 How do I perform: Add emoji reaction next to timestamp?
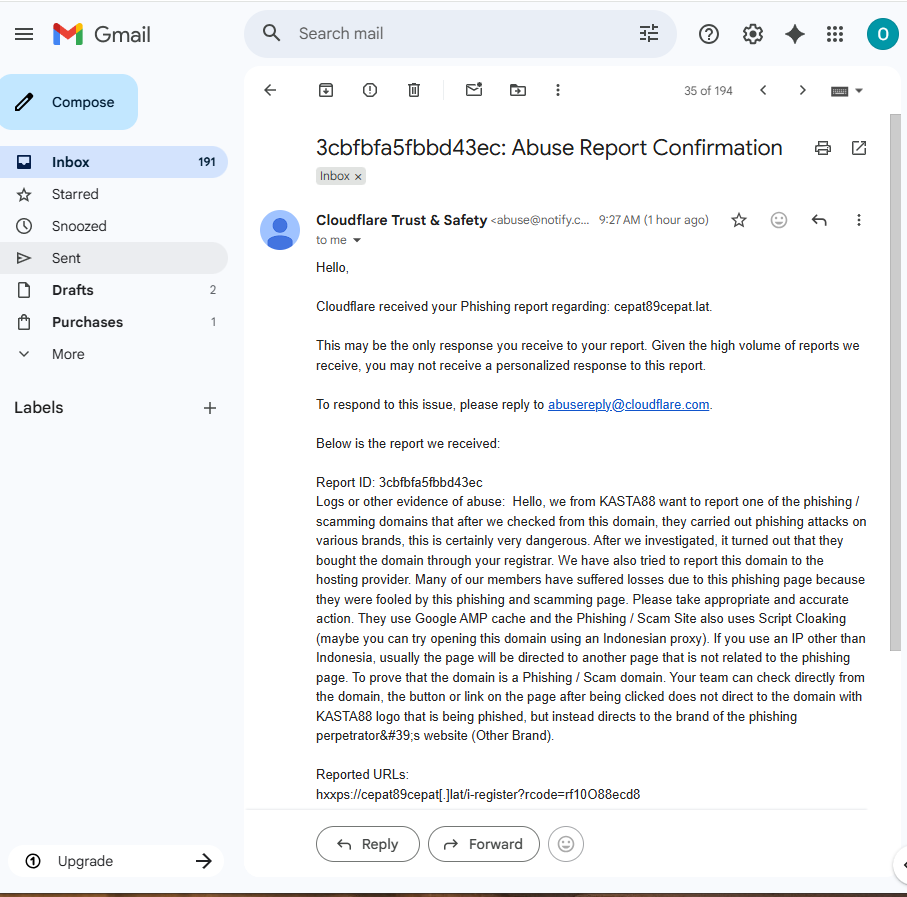779,220
